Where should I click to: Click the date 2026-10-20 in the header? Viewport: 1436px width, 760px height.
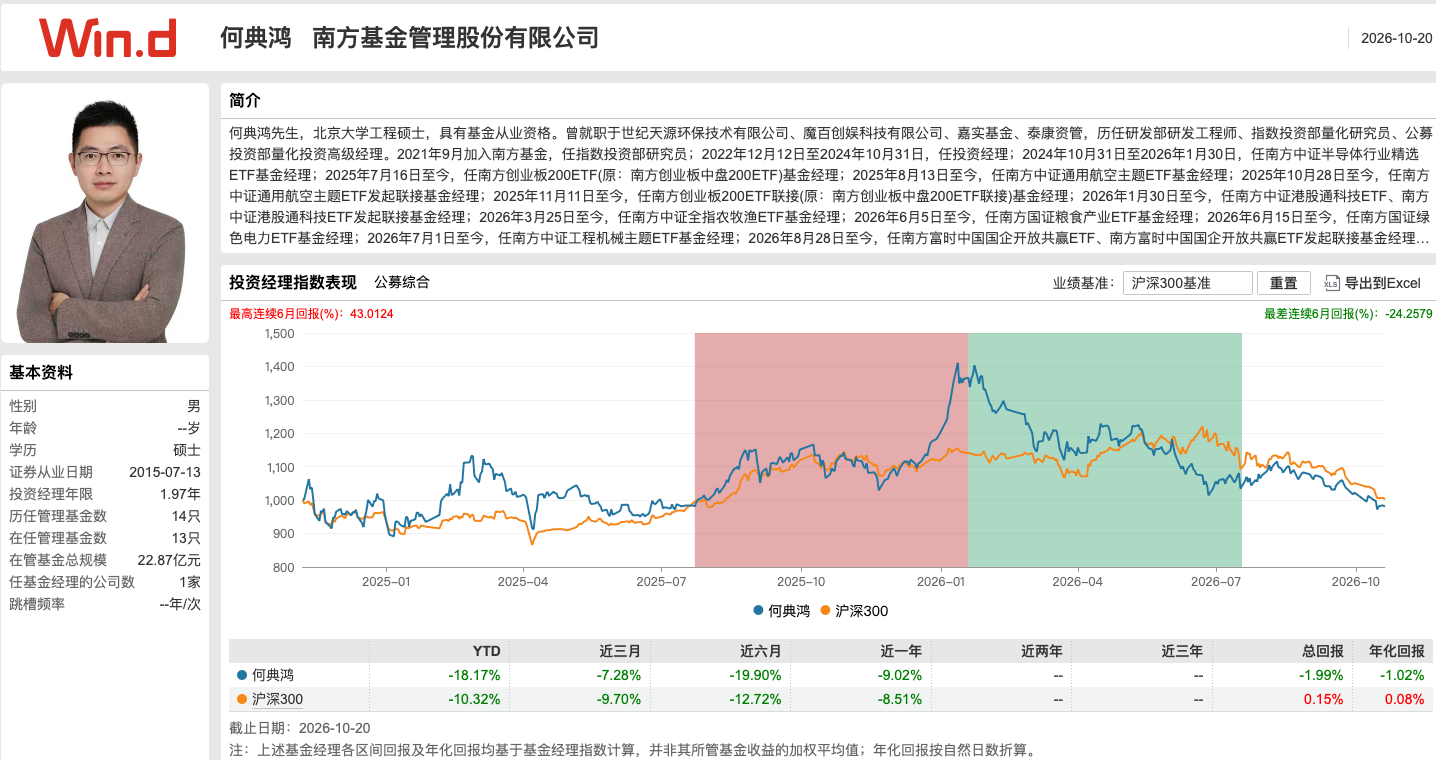(x=1396, y=38)
